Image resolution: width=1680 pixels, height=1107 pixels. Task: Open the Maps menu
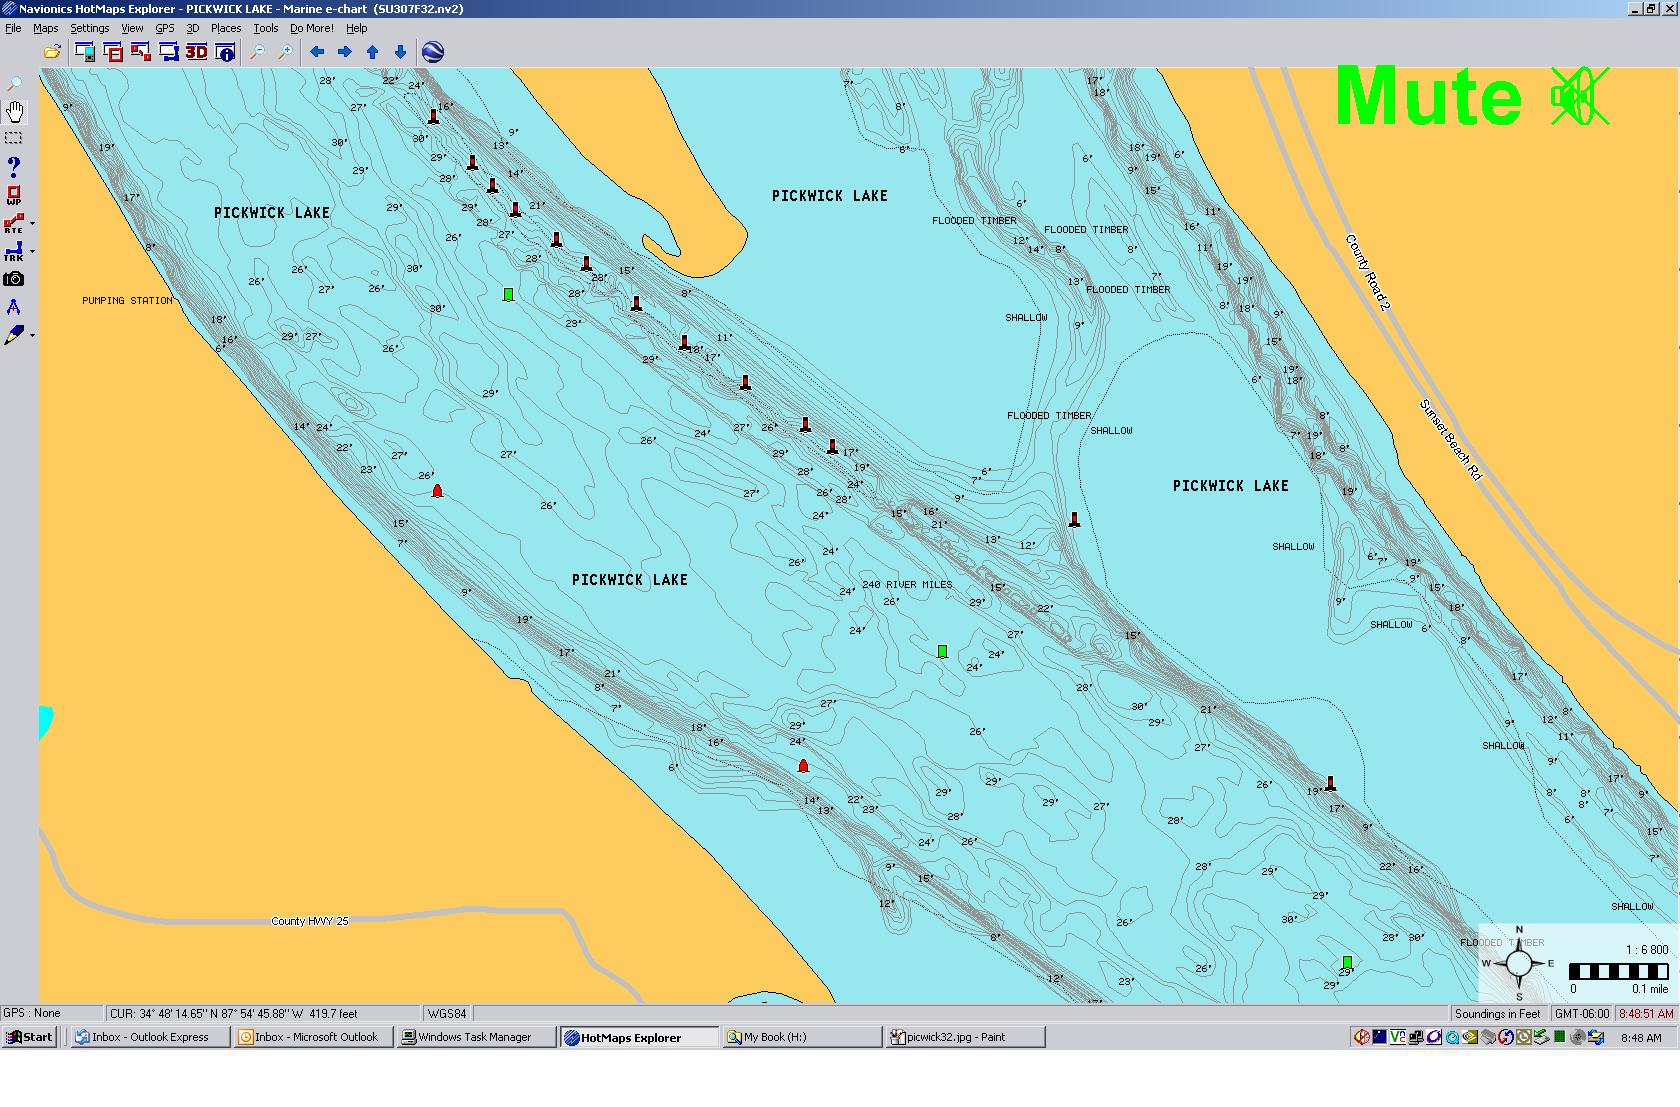point(45,28)
